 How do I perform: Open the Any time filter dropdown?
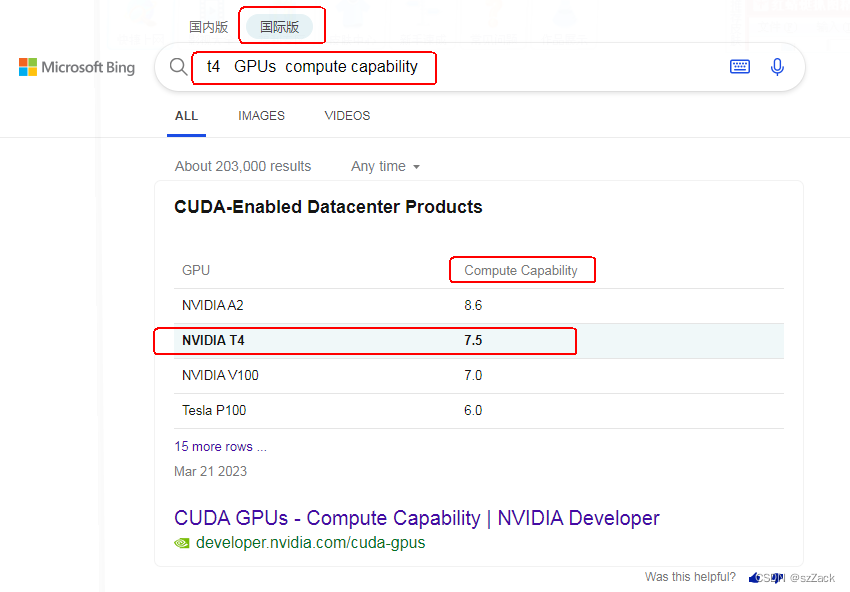(x=385, y=166)
